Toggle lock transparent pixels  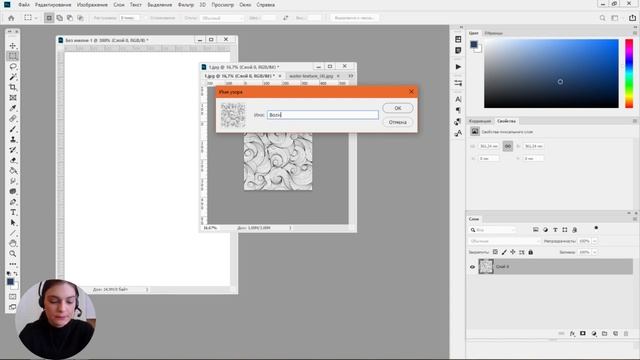495,252
